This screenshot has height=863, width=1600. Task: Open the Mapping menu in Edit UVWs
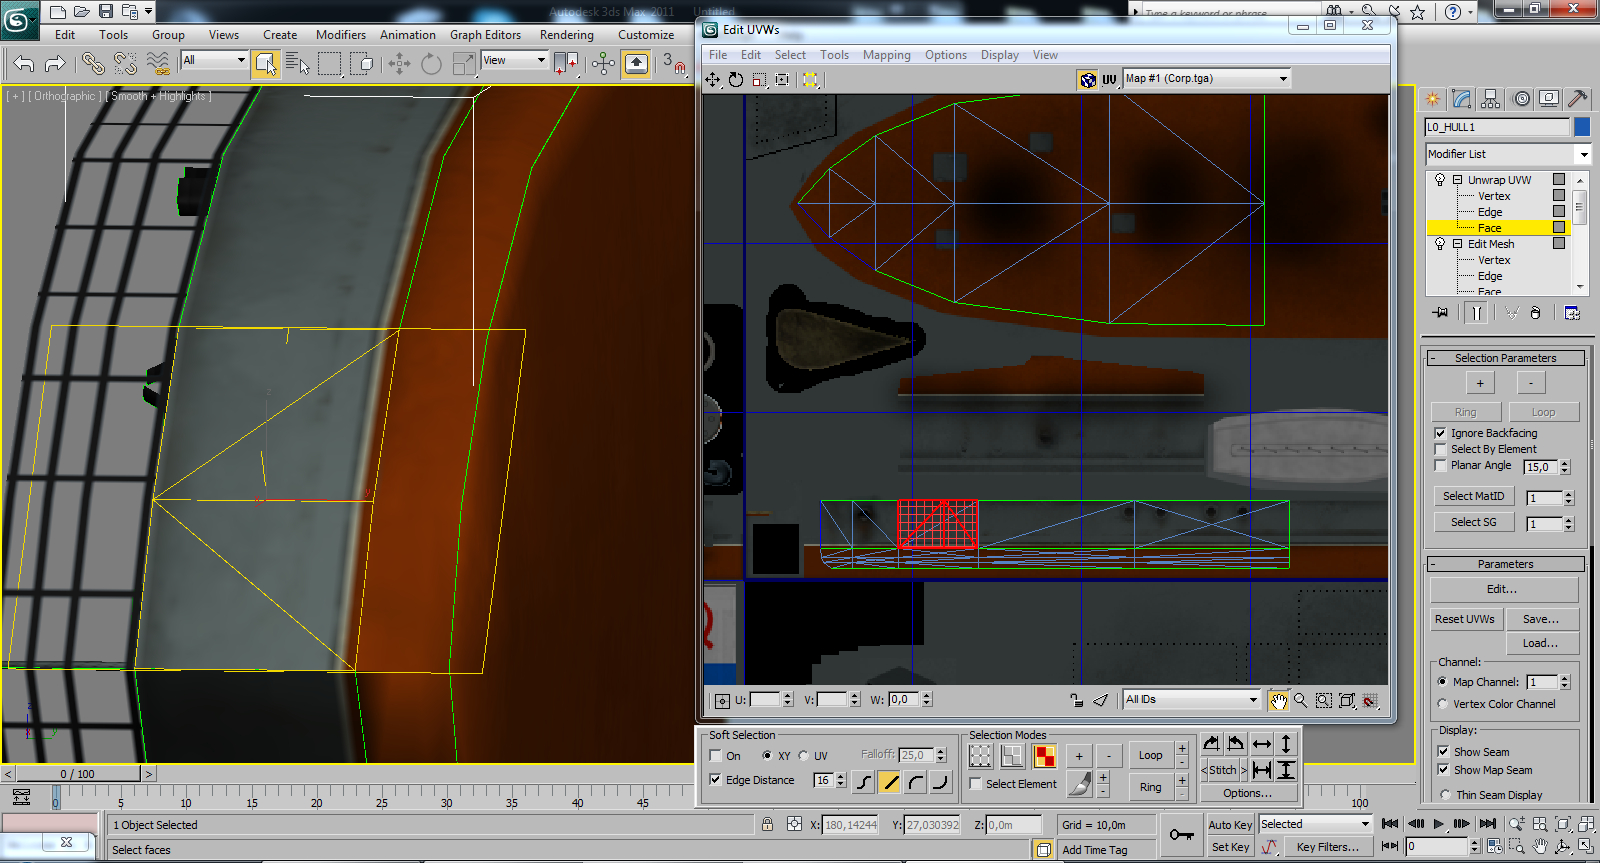coord(886,55)
